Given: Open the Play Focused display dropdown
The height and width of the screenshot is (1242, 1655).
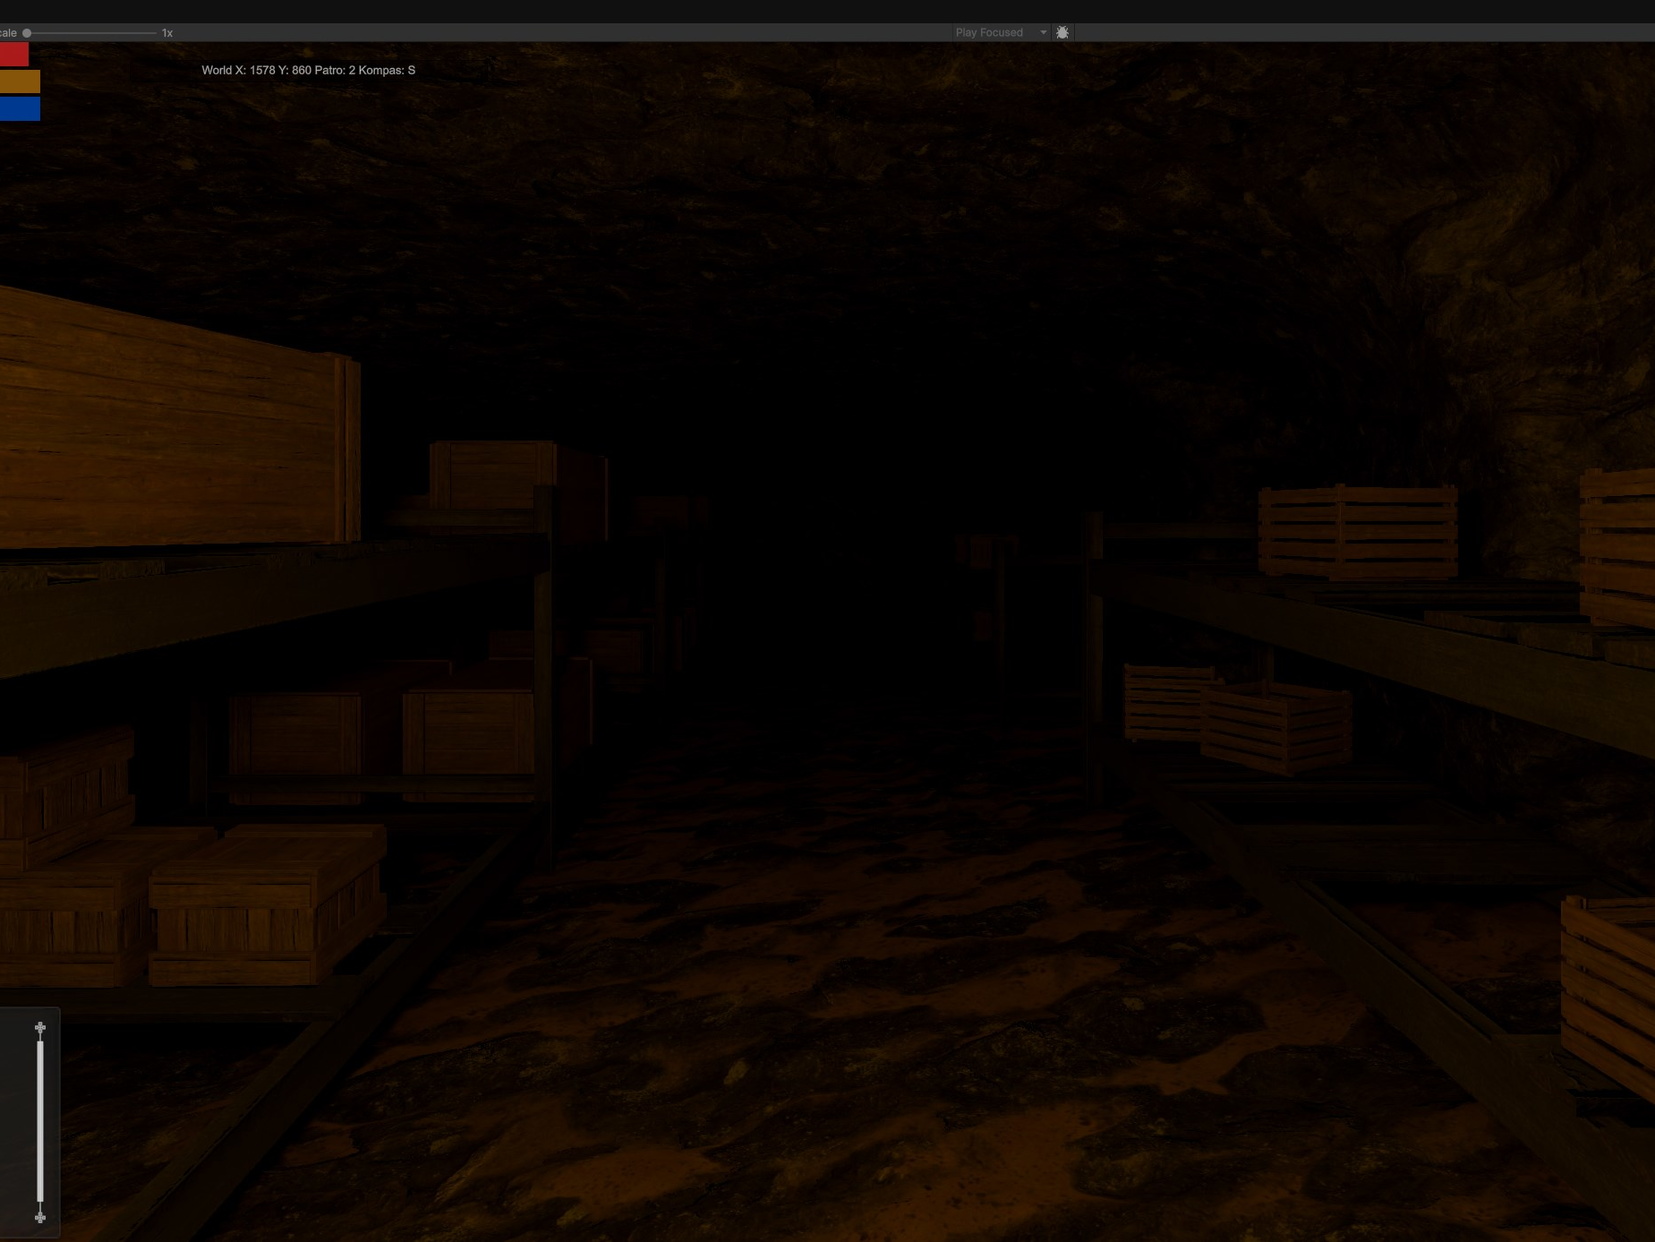Looking at the screenshot, I should (x=991, y=32).
